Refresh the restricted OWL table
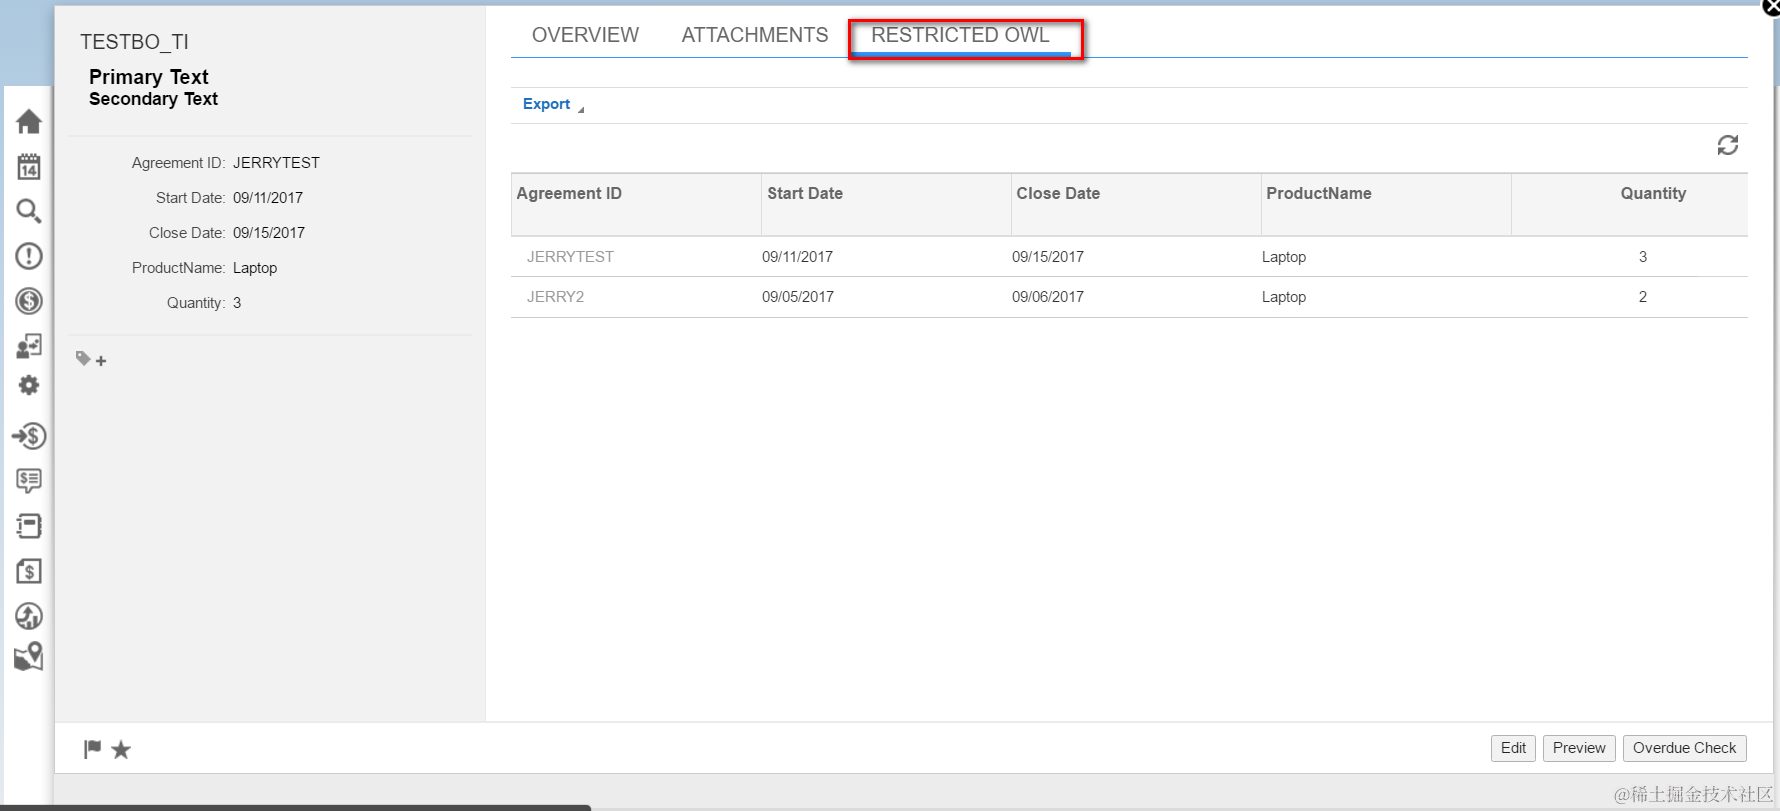Image resolution: width=1780 pixels, height=811 pixels. click(x=1727, y=145)
